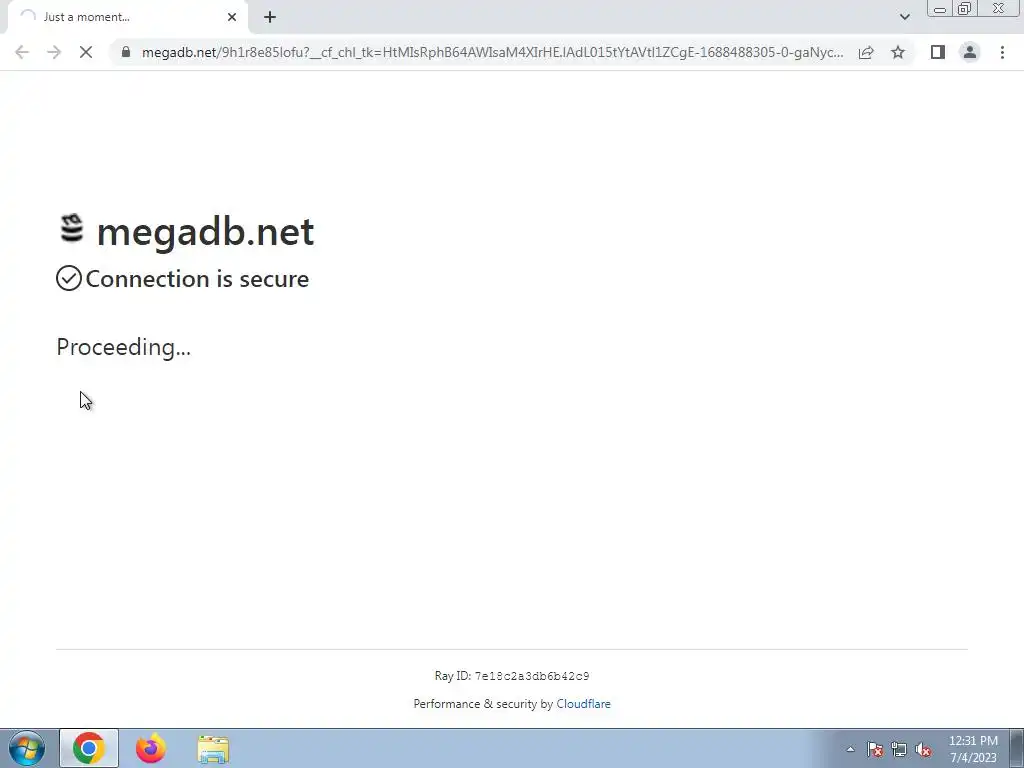Click the secure checkmark circle icon
This screenshot has height=768, width=1024.
point(69,278)
